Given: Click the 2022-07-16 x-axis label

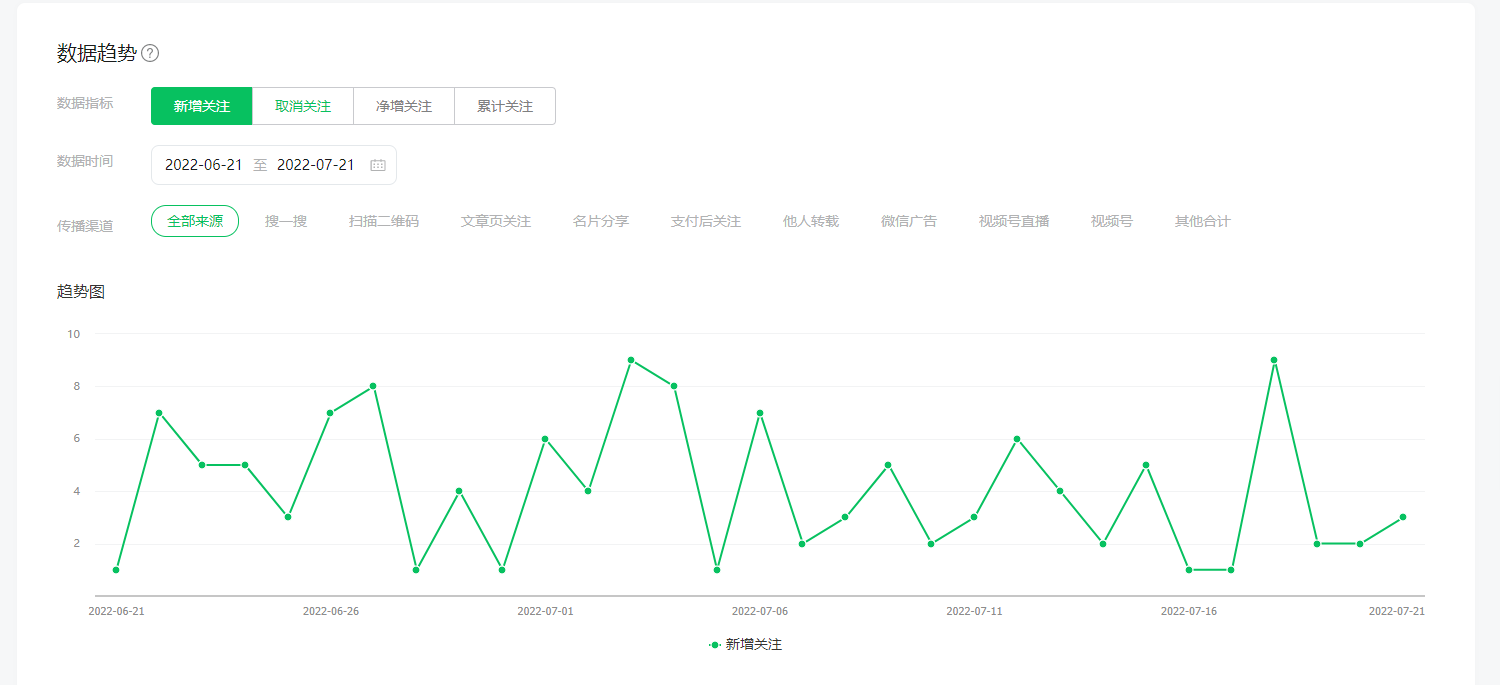Looking at the screenshot, I should coord(1189,611).
